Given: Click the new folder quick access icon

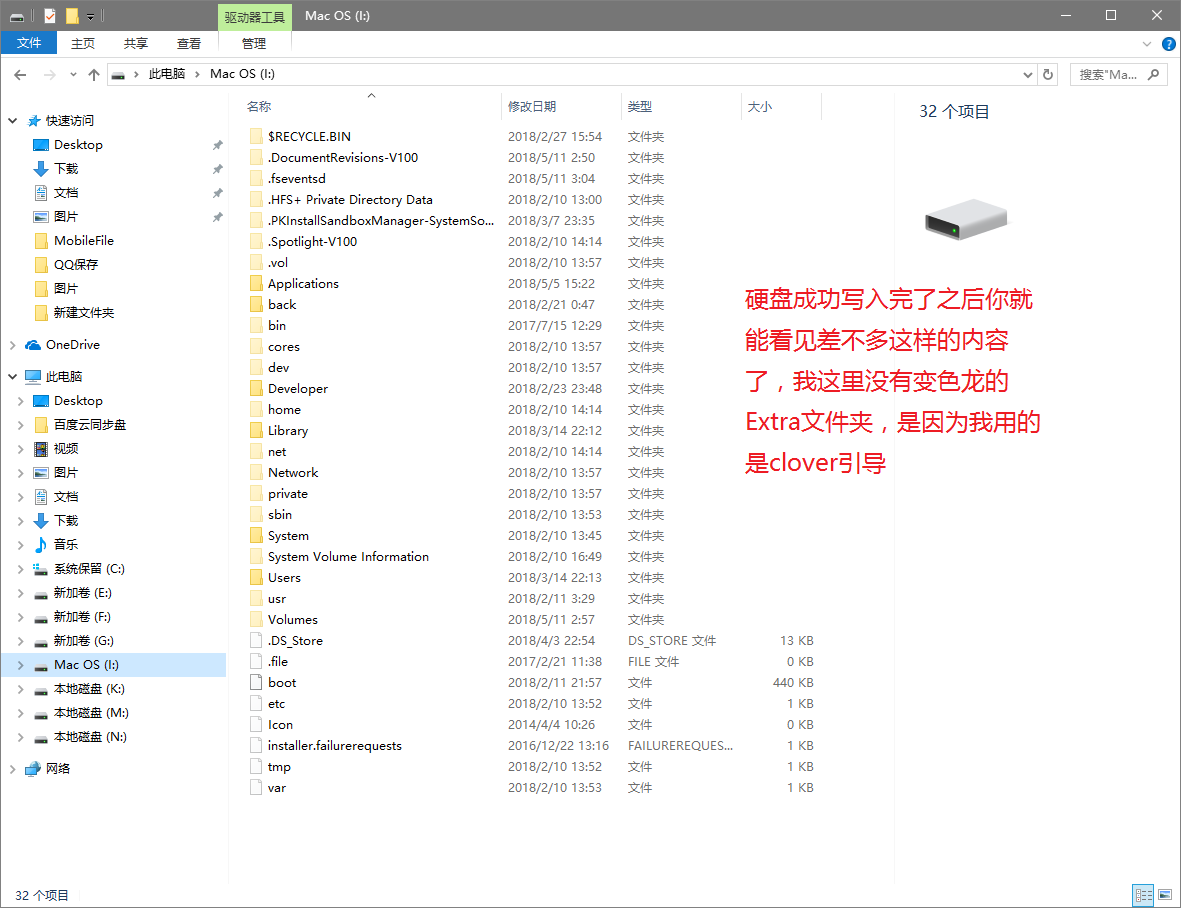Looking at the screenshot, I should 72,16.
